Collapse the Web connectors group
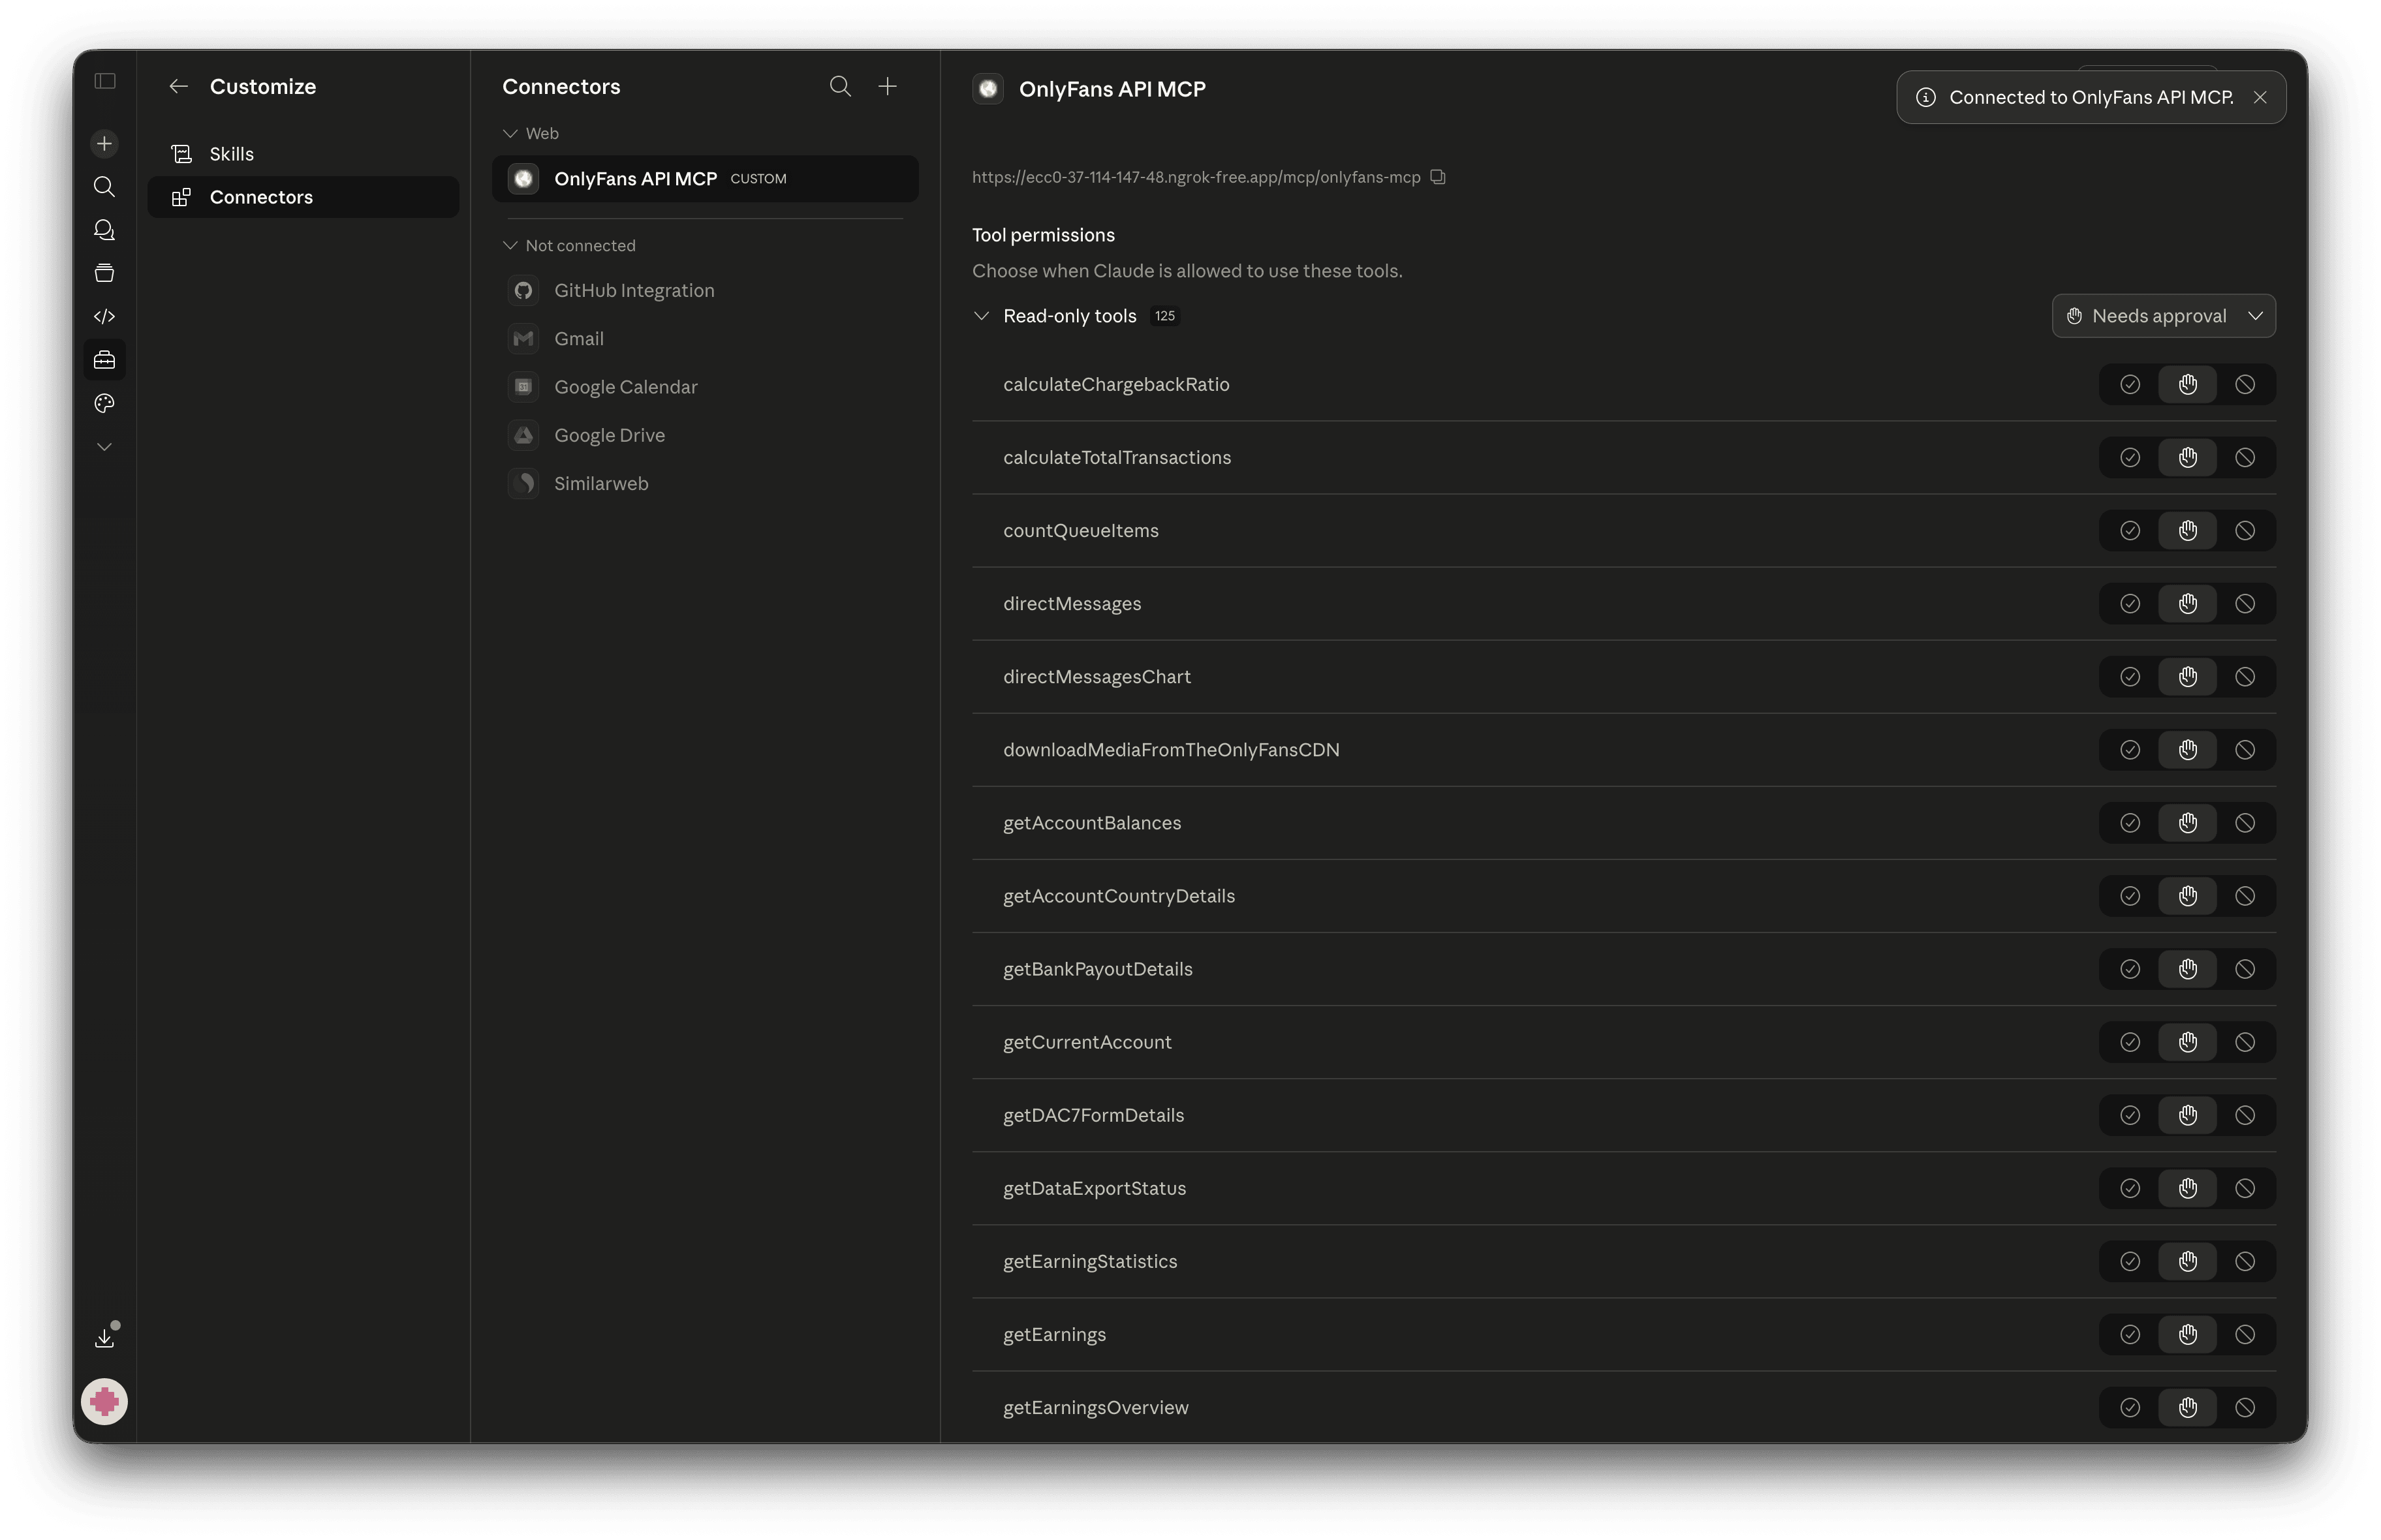Image resolution: width=2381 pixels, height=1540 pixels. pos(510,133)
